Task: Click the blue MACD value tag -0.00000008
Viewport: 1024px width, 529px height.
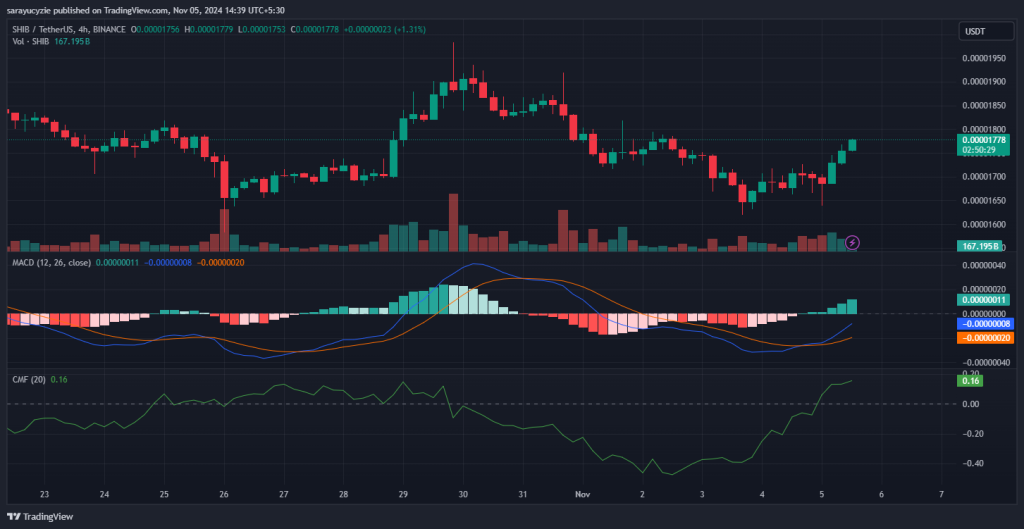Action: [983, 324]
